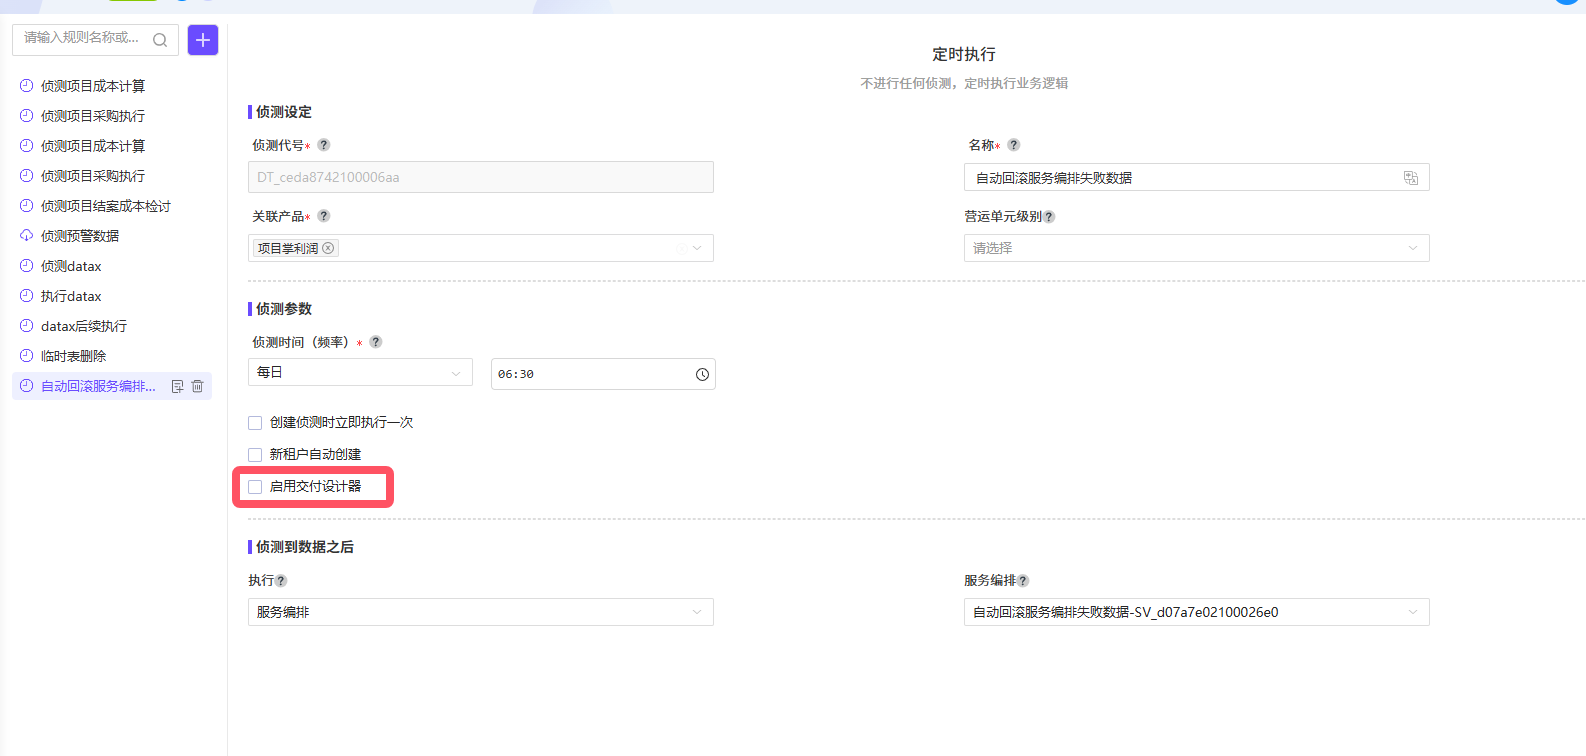
Task: Click the 06:30 time input field
Action: (603, 374)
